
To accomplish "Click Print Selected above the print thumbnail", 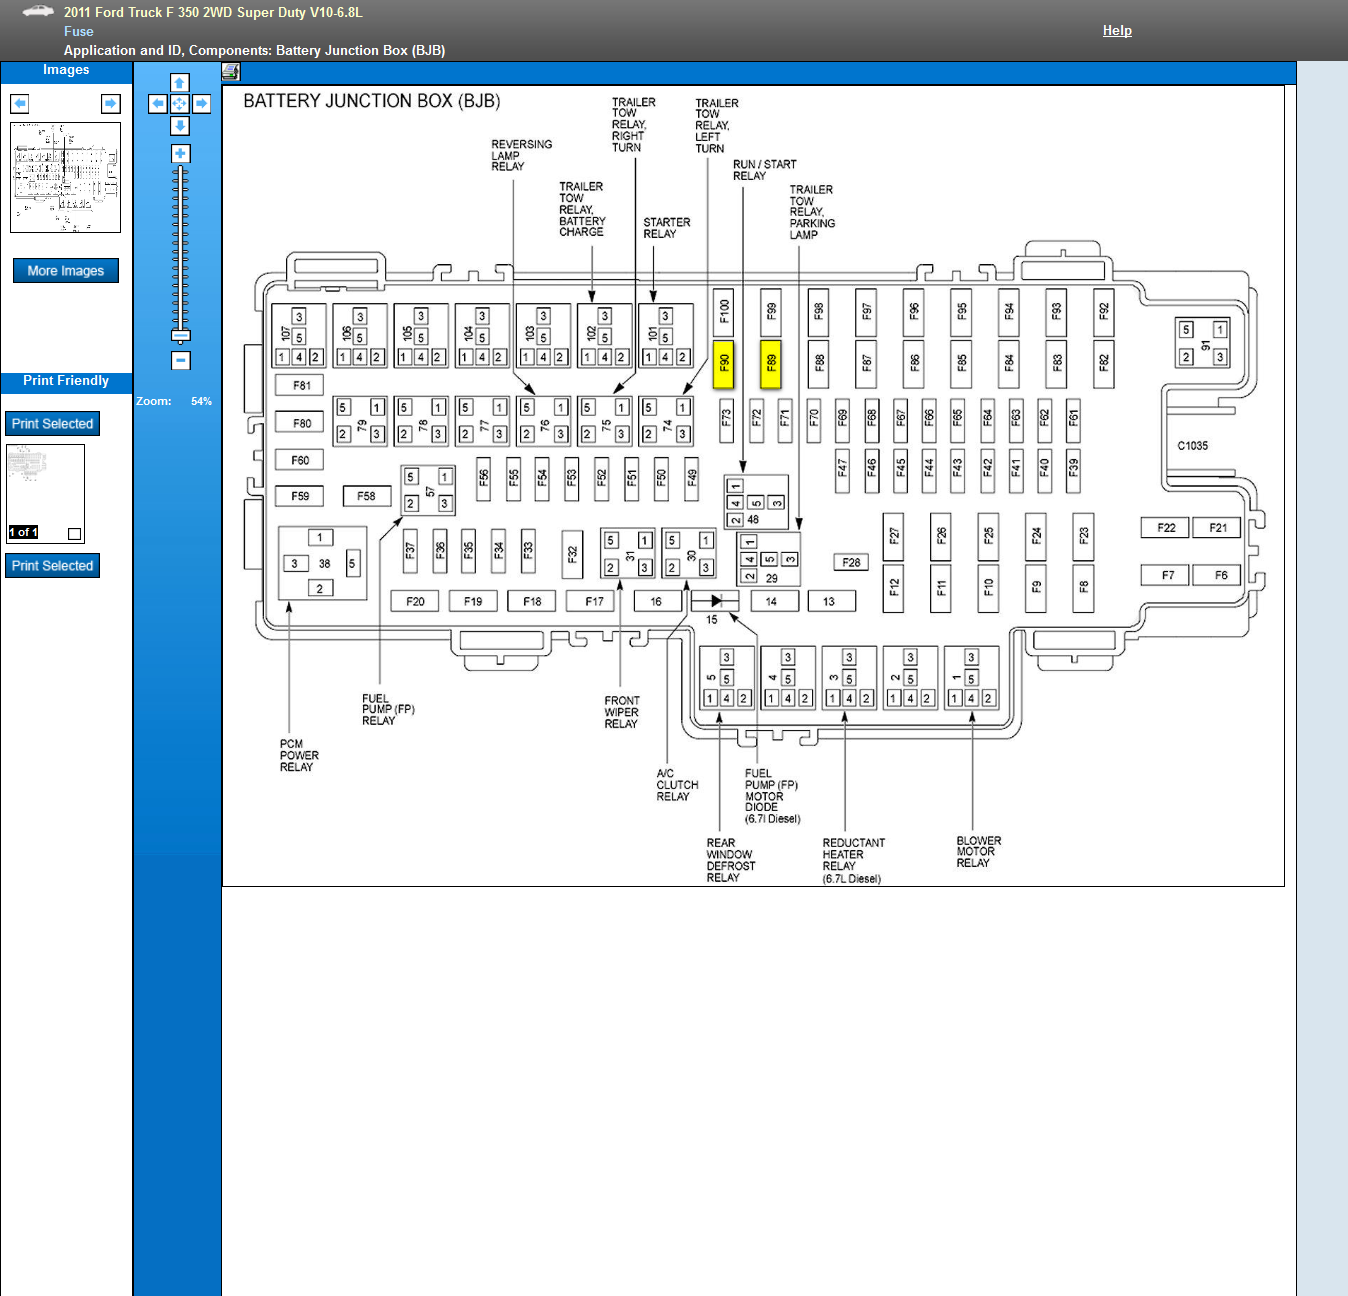I will [52, 424].
